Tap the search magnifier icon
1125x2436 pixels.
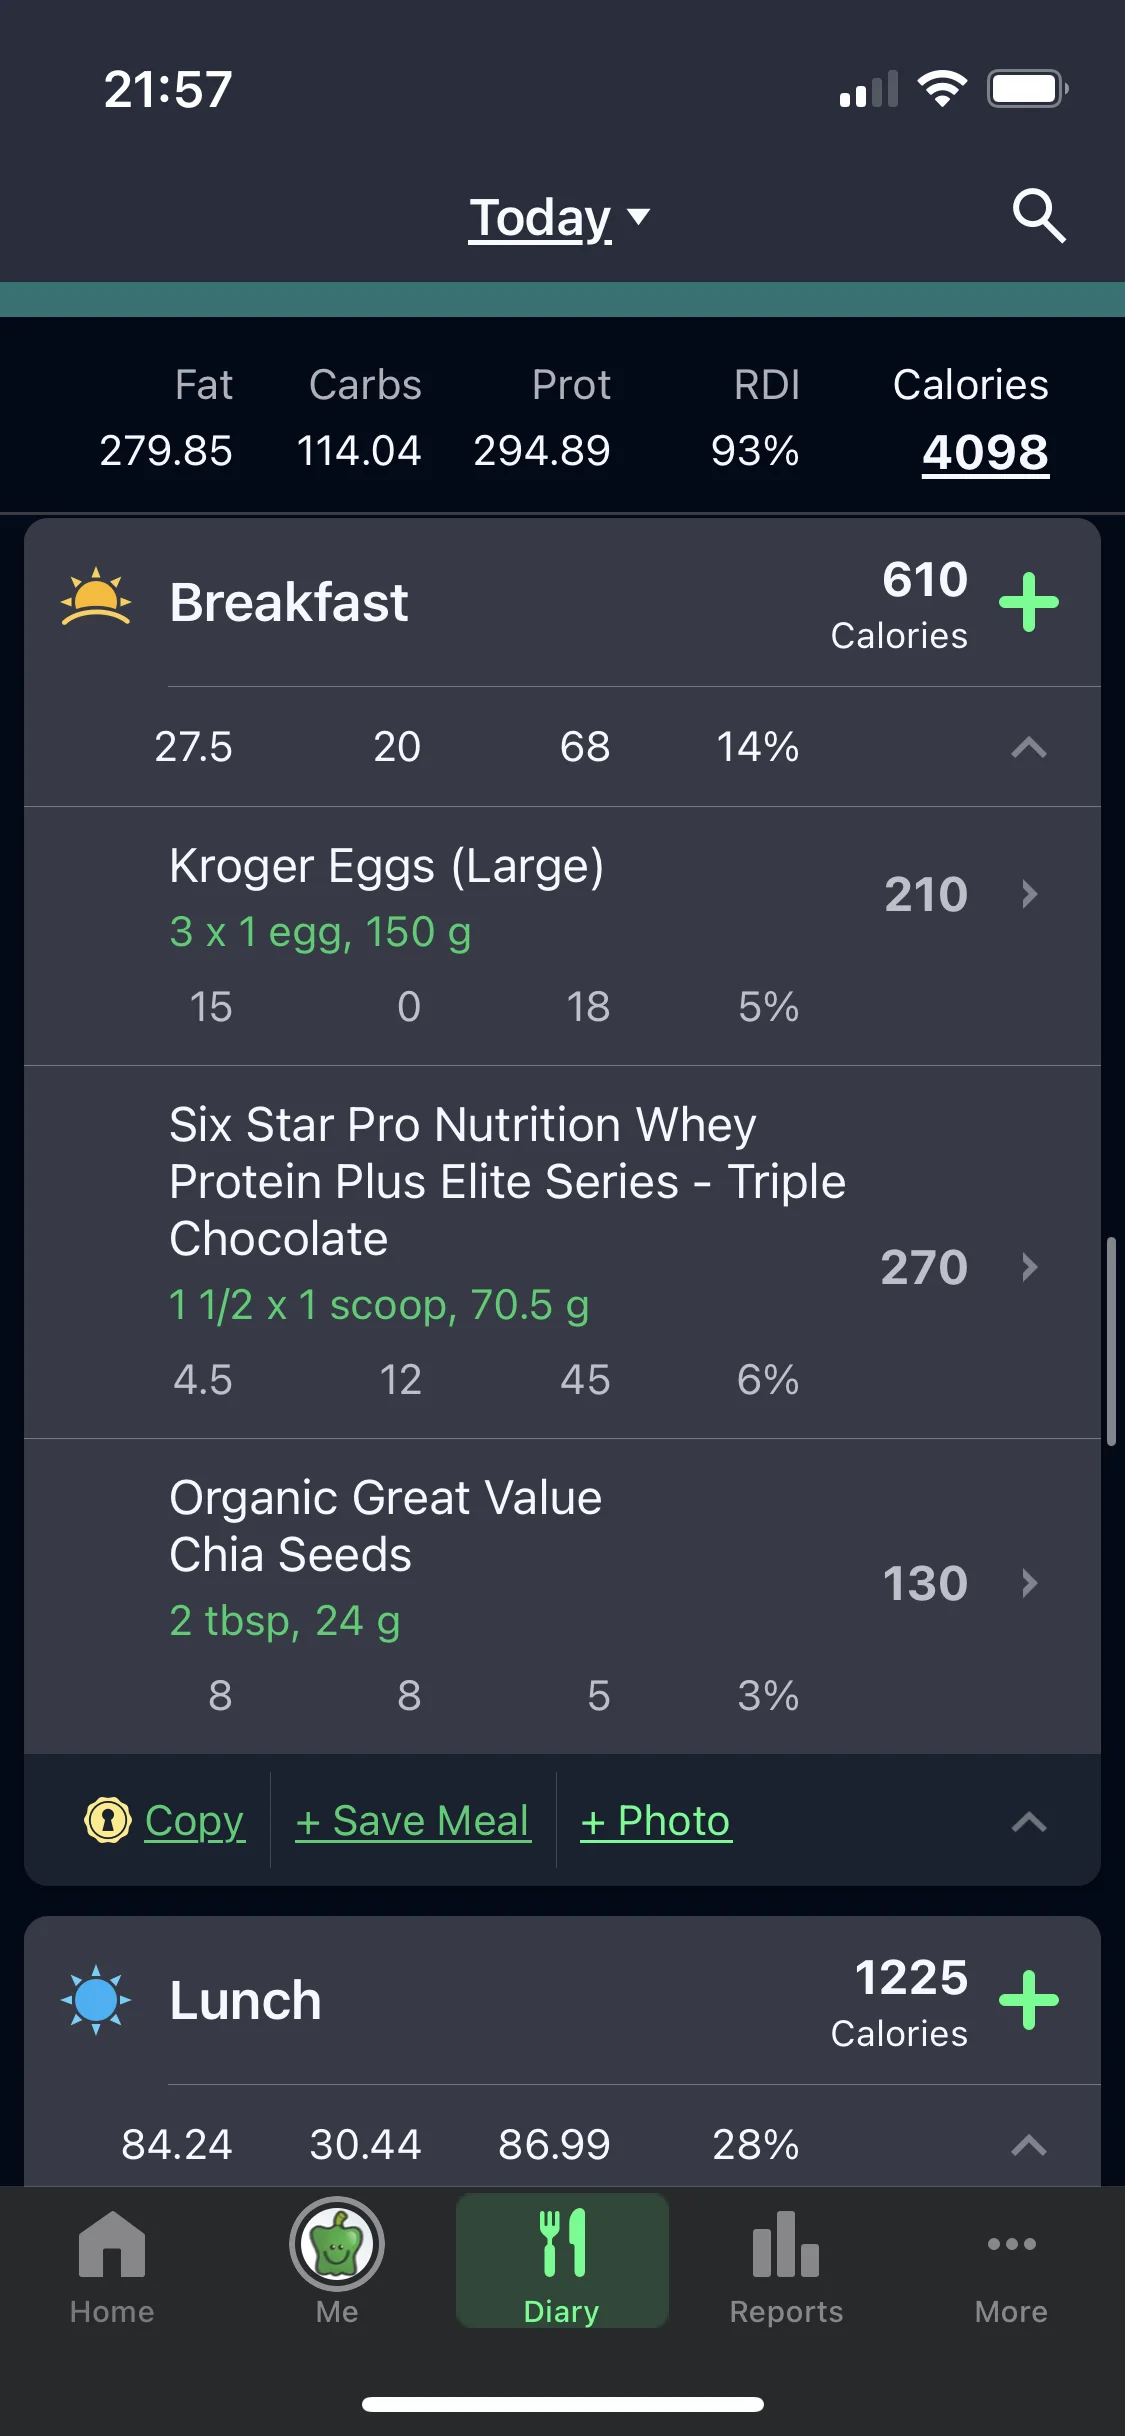click(x=1039, y=215)
